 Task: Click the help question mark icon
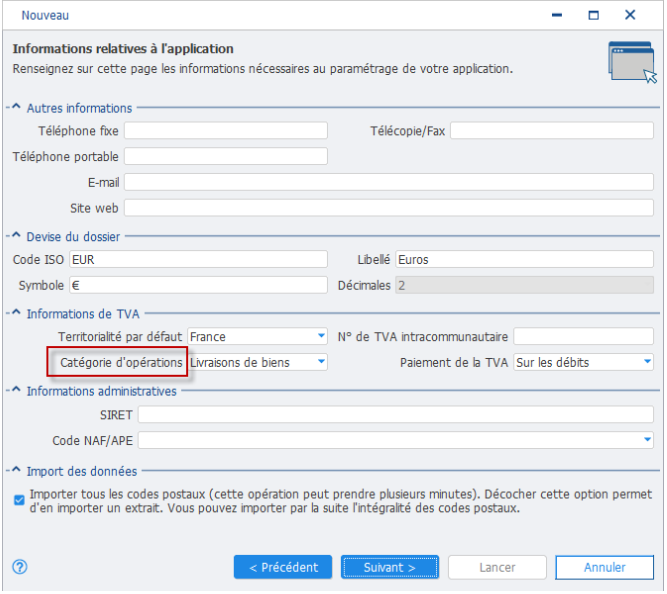[x=20, y=567]
